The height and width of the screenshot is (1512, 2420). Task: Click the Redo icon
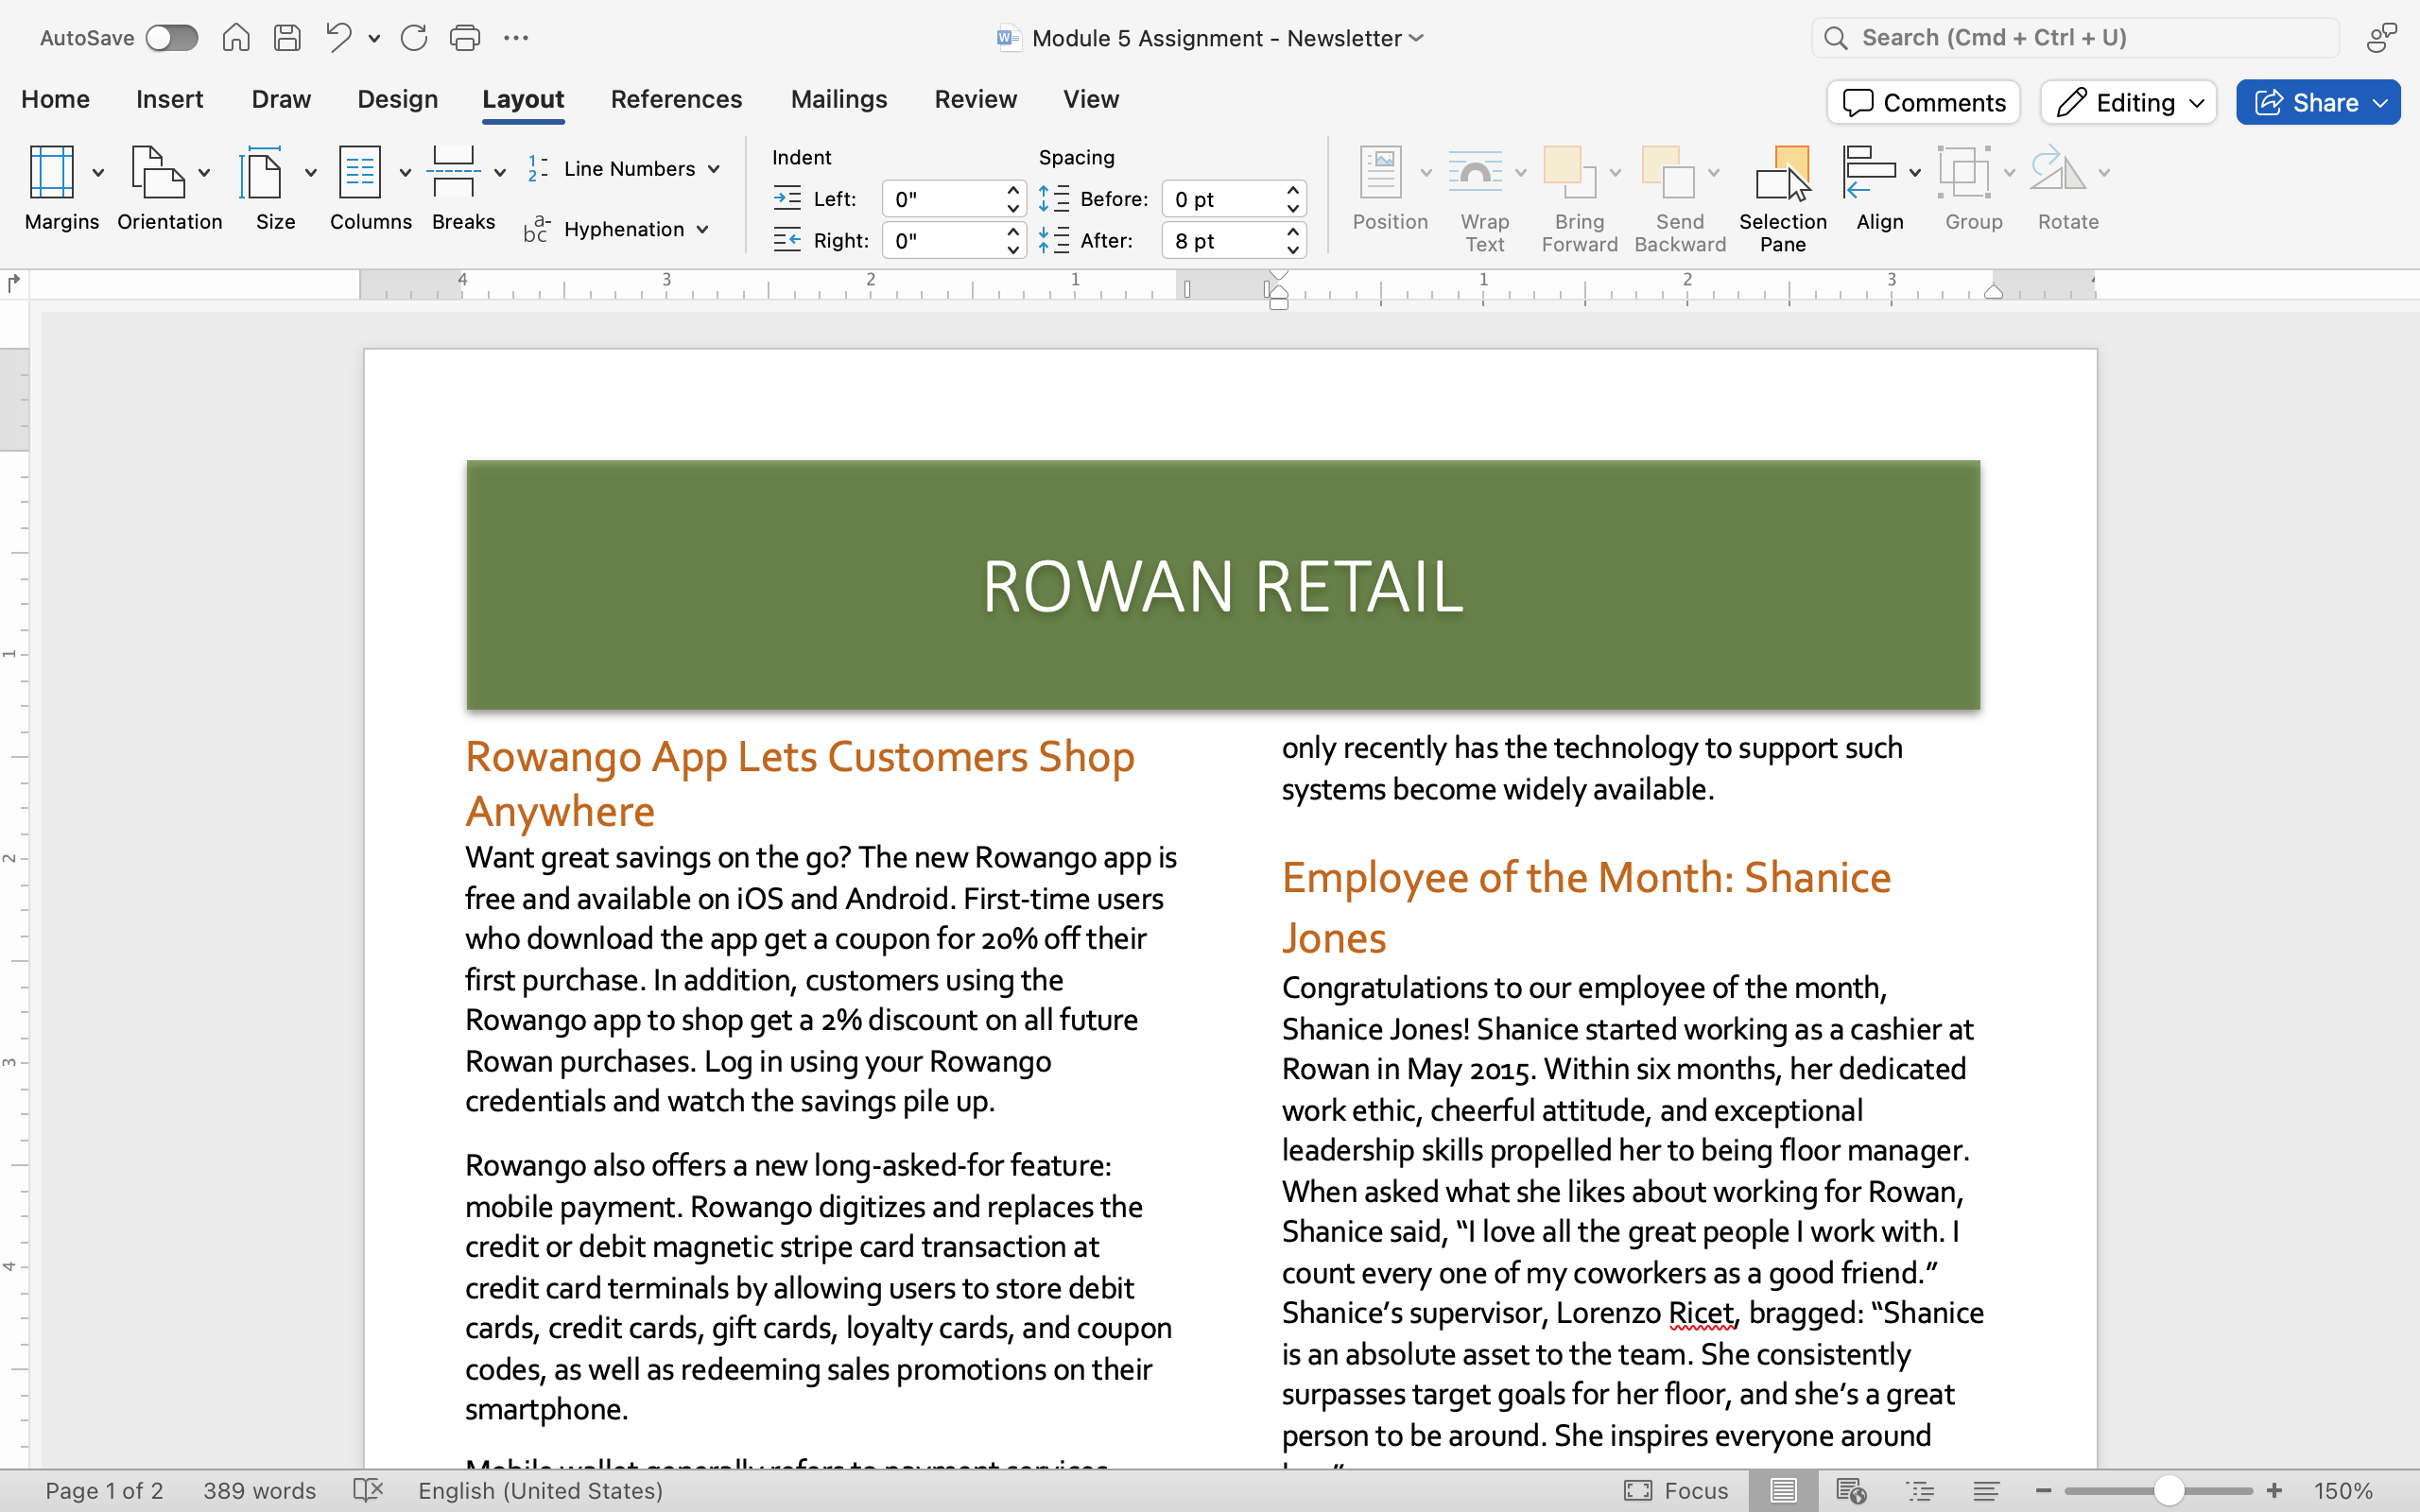[x=414, y=38]
